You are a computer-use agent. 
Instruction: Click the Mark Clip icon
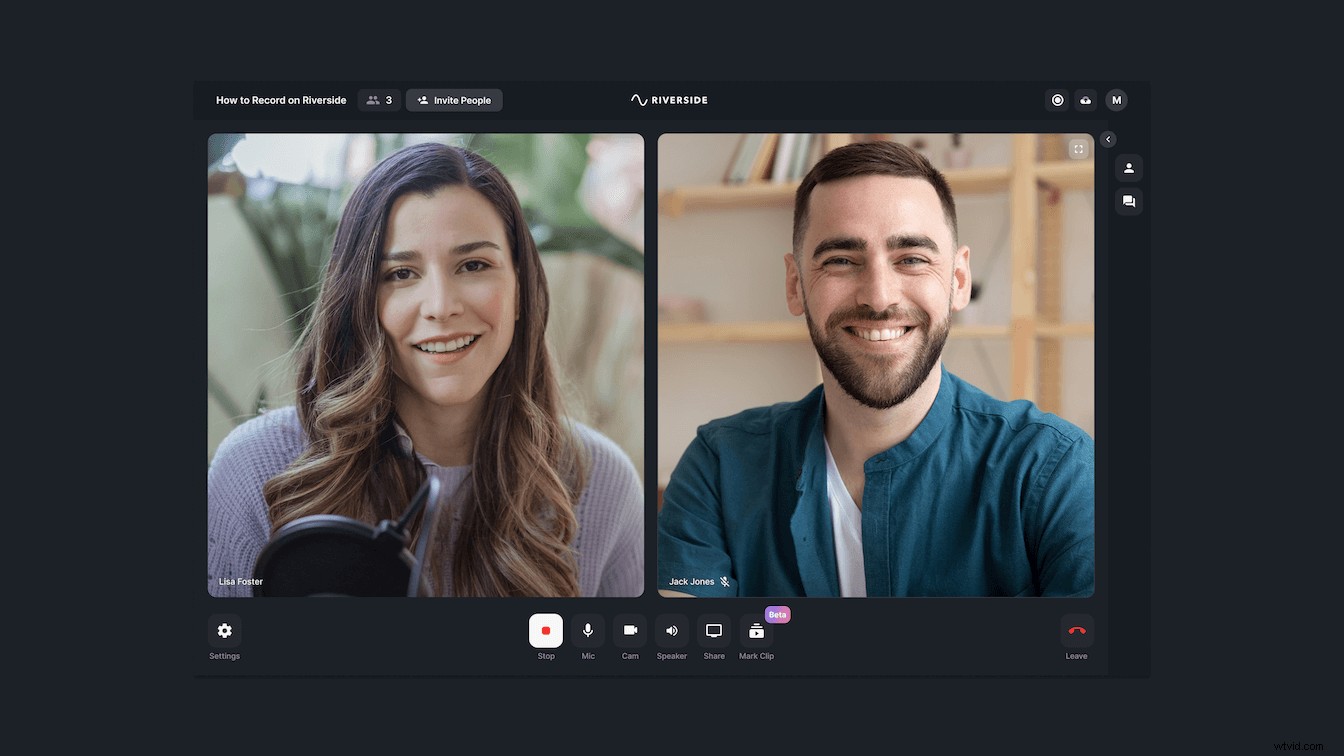[756, 630]
